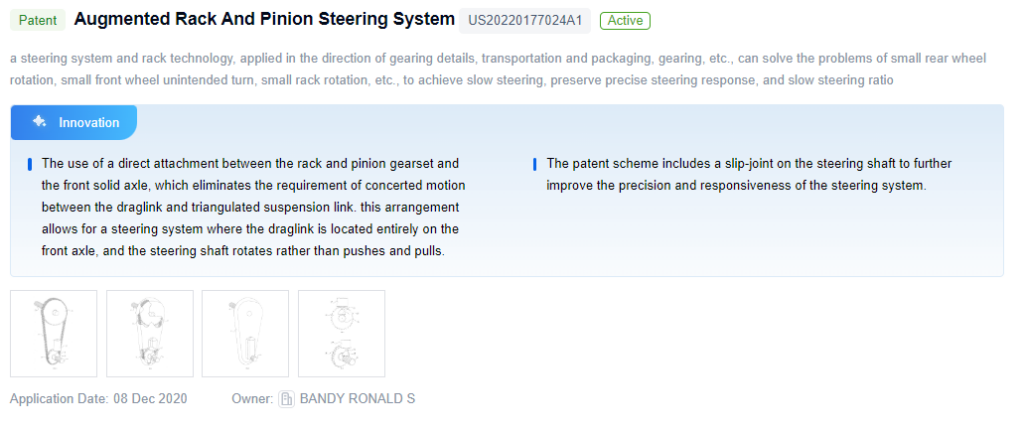Click the green Patent tag

click(x=38, y=20)
